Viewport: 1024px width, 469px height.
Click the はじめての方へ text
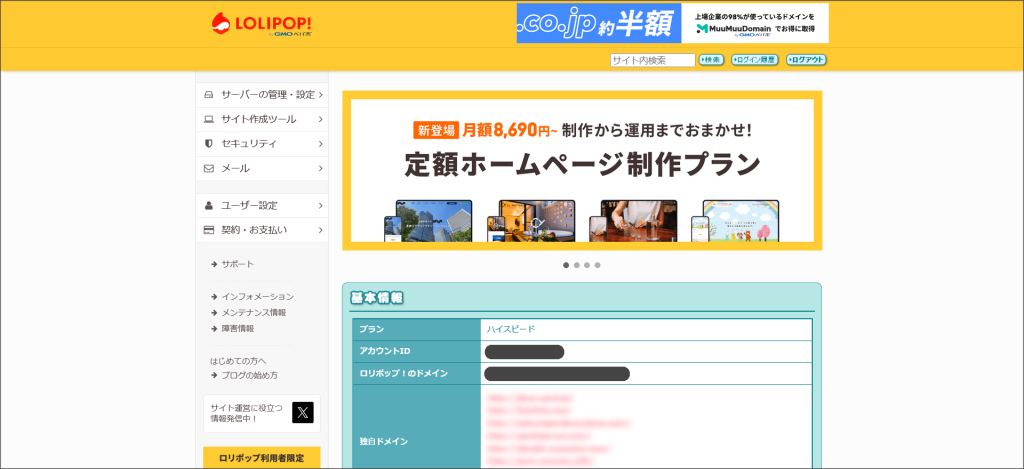[x=238, y=361]
